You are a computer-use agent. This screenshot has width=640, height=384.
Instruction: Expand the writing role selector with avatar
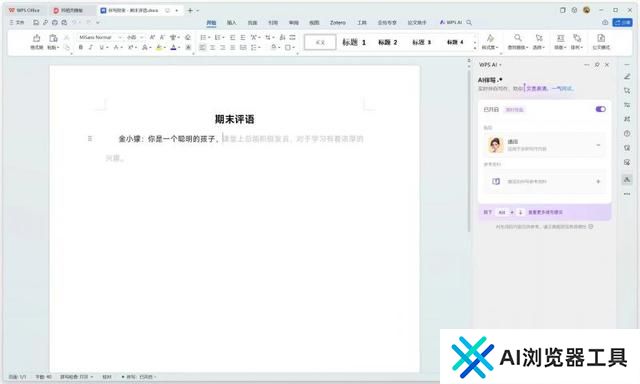(x=545, y=145)
